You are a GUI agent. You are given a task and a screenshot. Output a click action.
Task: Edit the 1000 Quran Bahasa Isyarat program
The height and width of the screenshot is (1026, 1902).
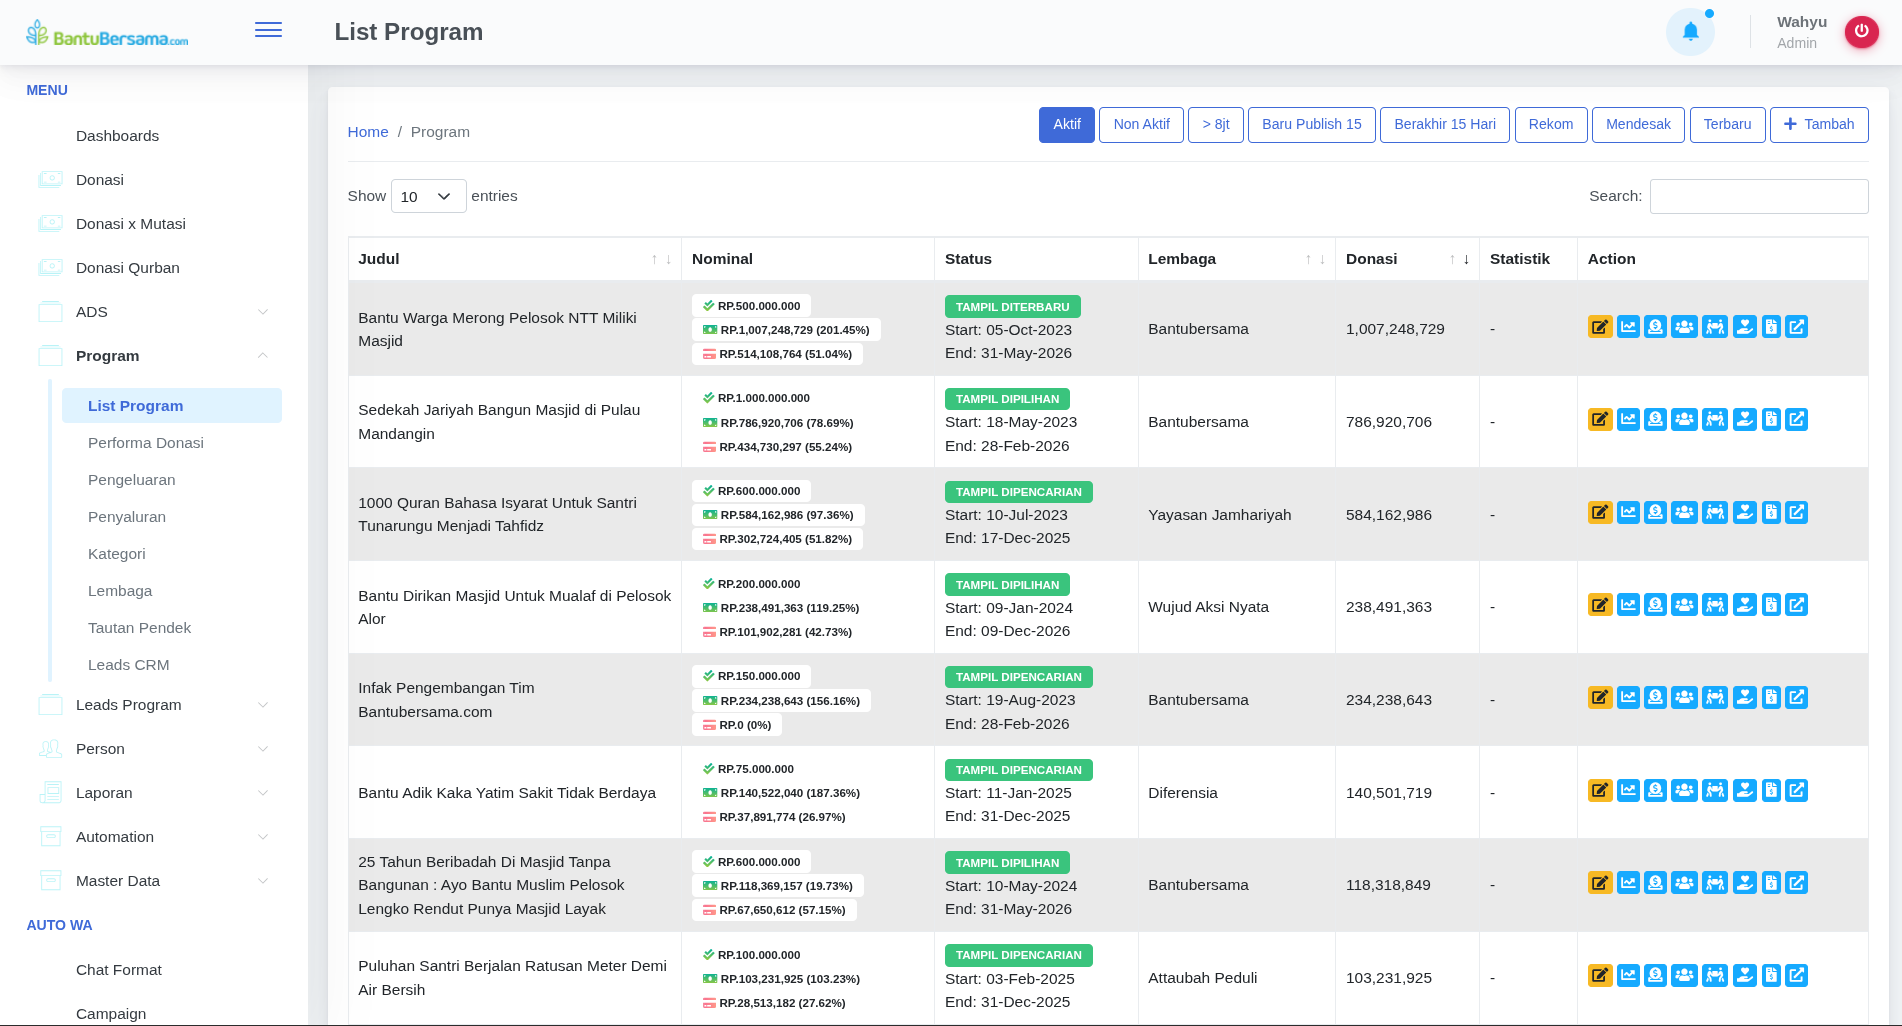(1600, 513)
